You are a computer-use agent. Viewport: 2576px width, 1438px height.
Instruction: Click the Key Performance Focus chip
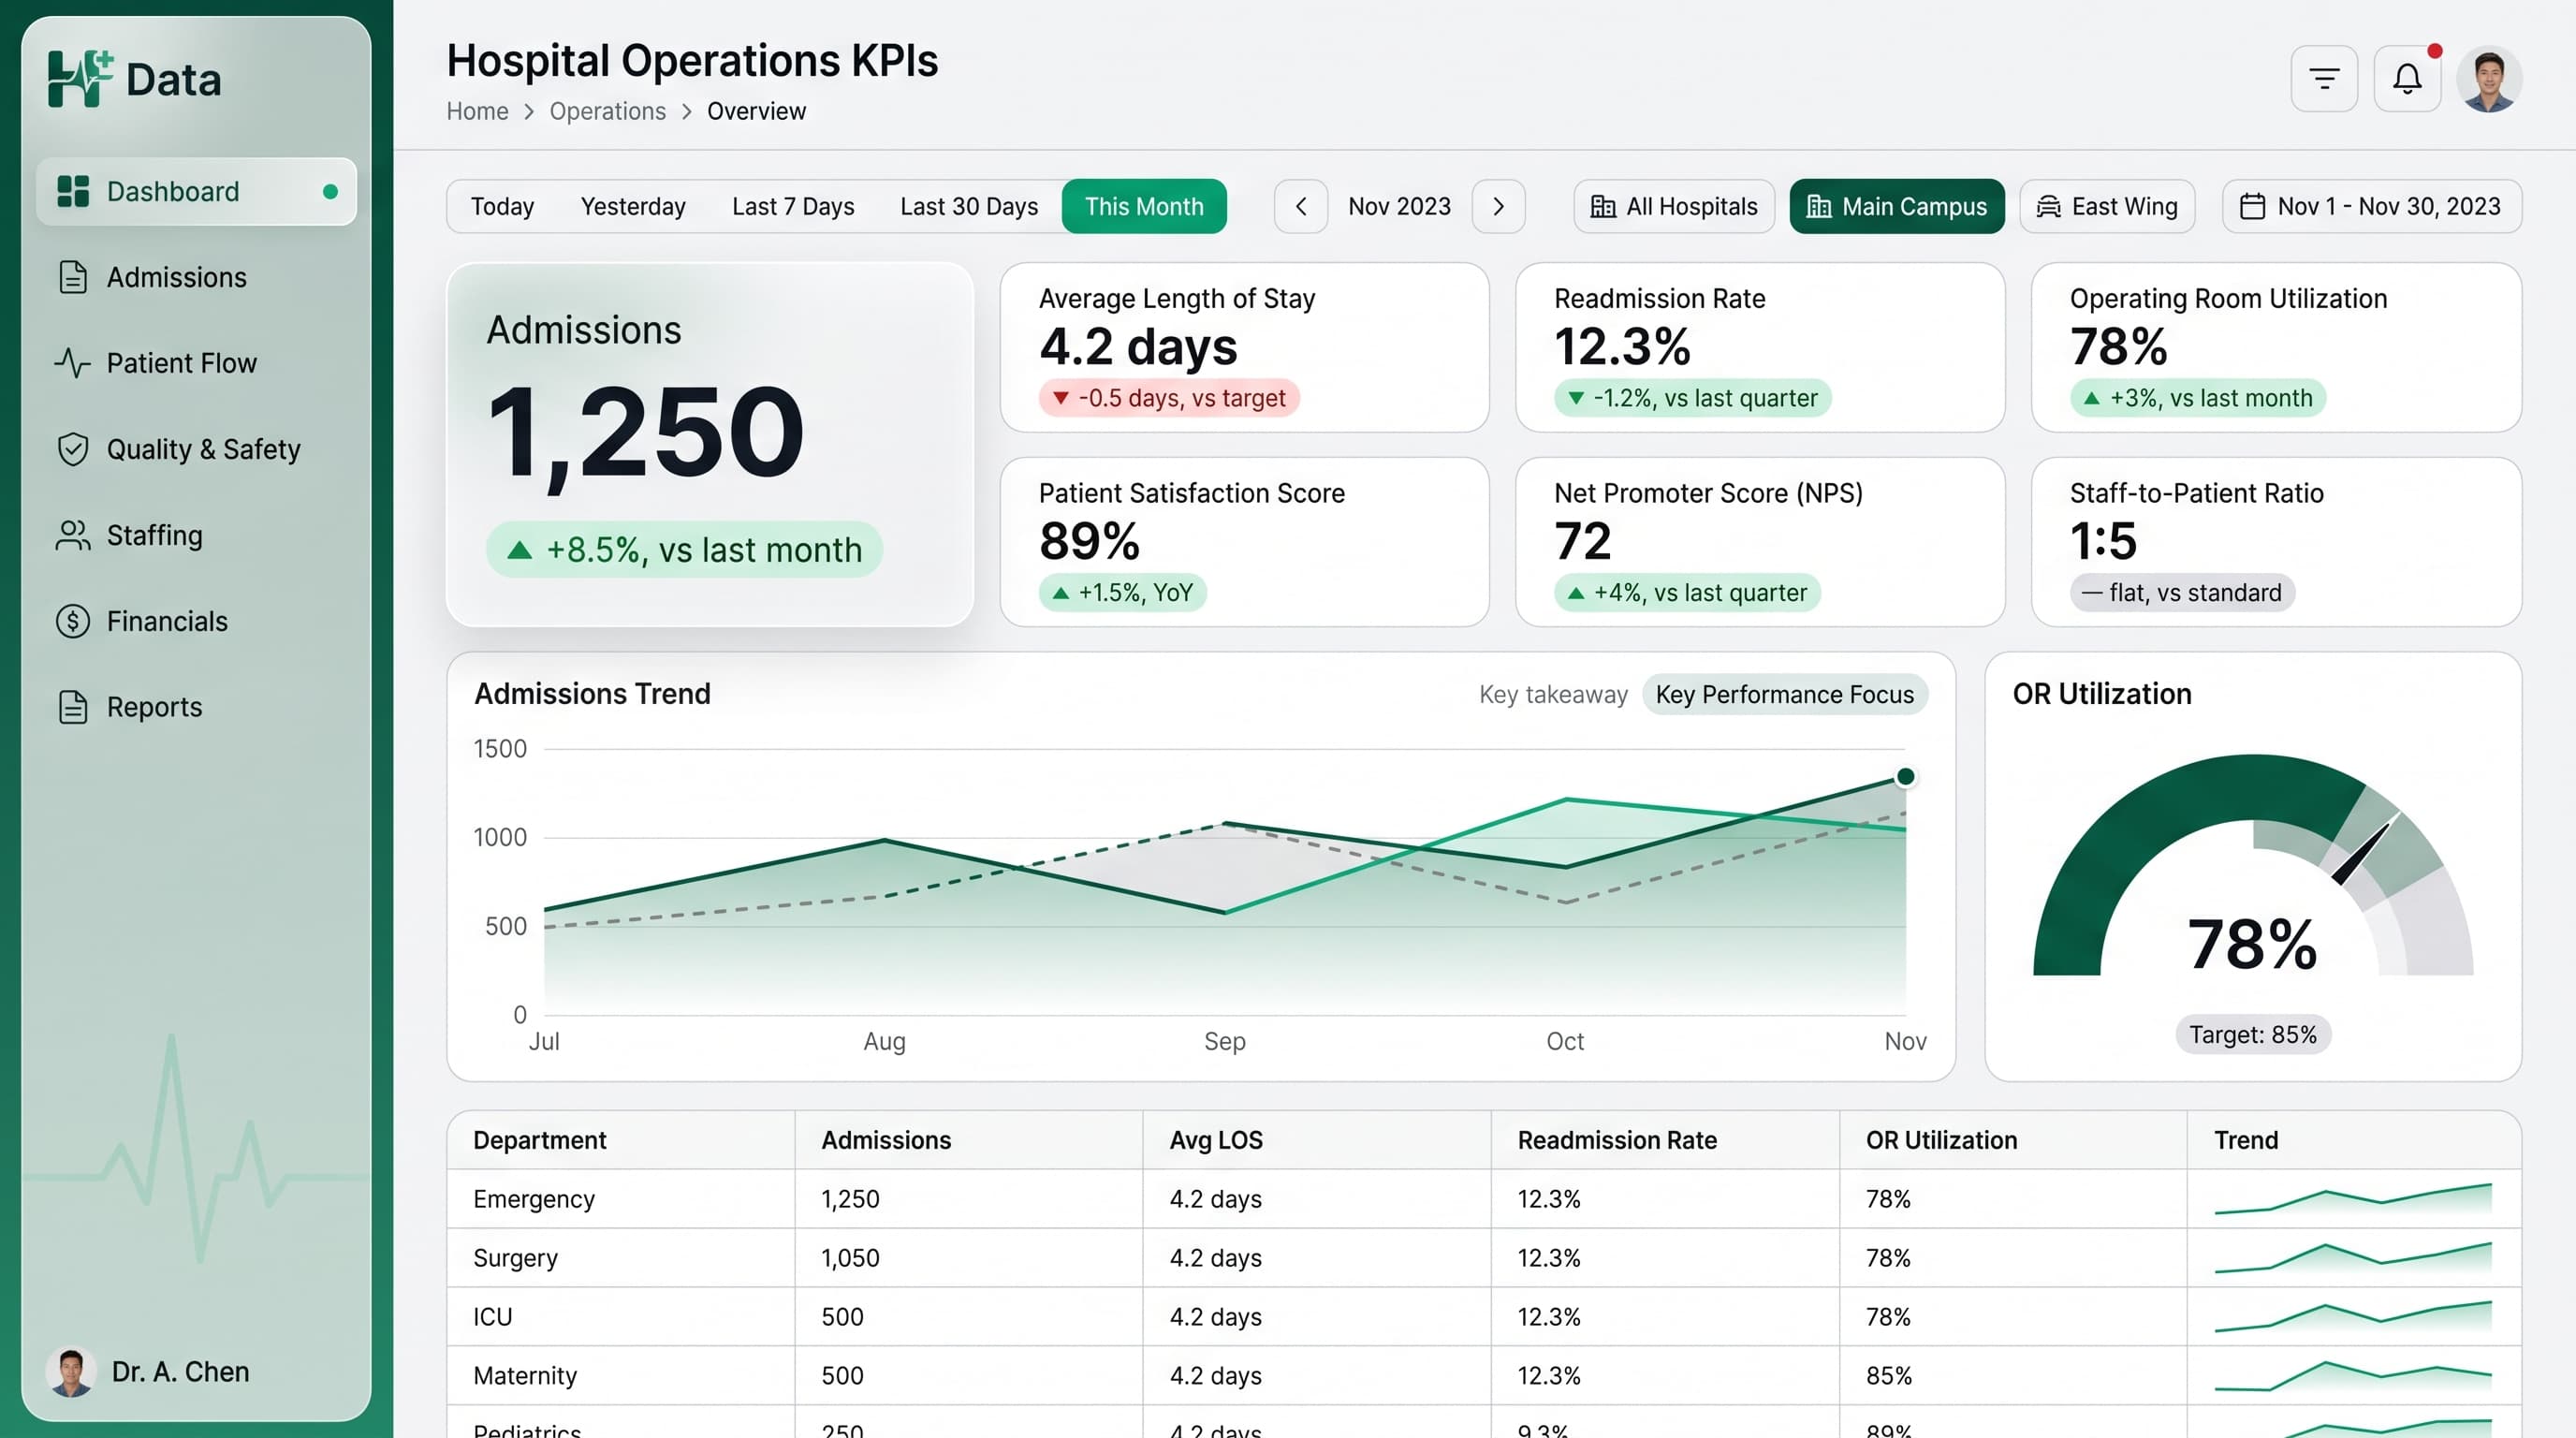(x=1784, y=694)
